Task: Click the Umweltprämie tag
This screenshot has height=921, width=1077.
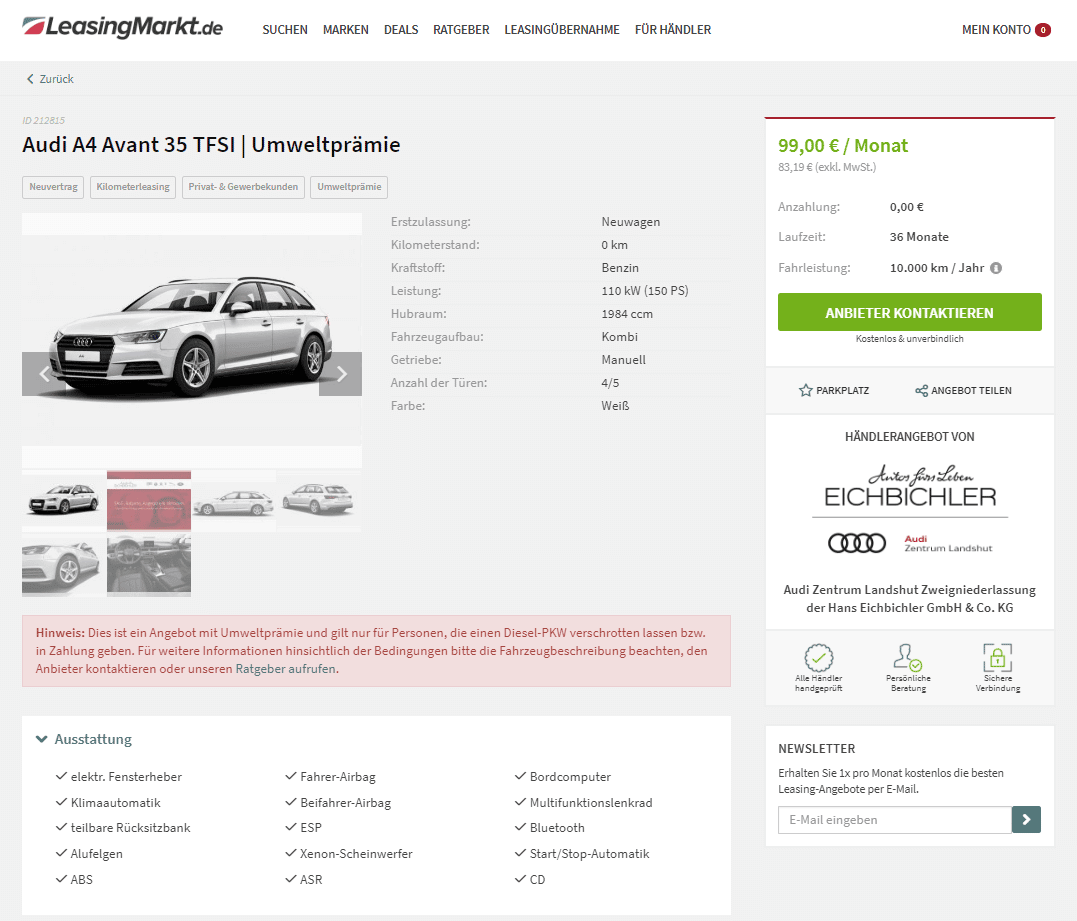Action: click(349, 187)
